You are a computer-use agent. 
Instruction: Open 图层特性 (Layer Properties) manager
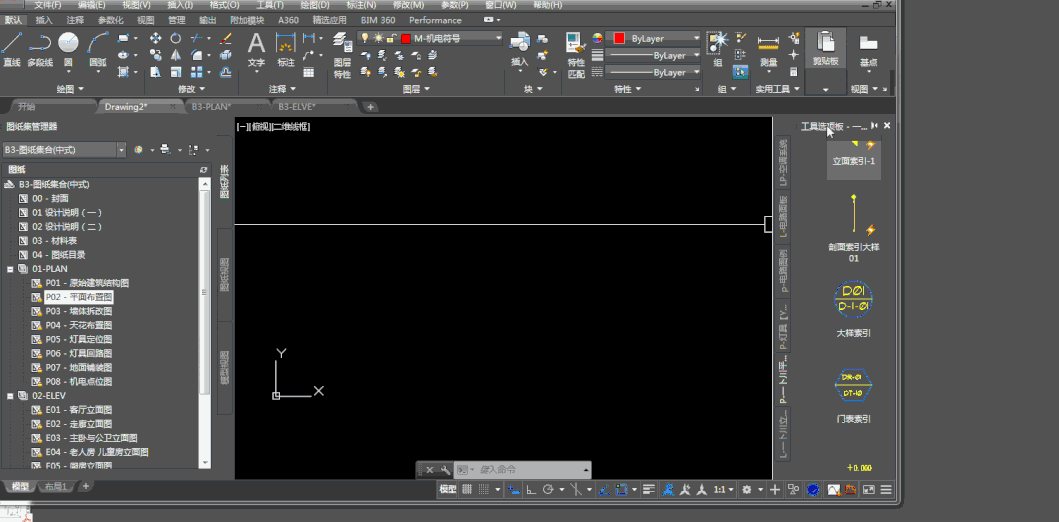tap(342, 55)
